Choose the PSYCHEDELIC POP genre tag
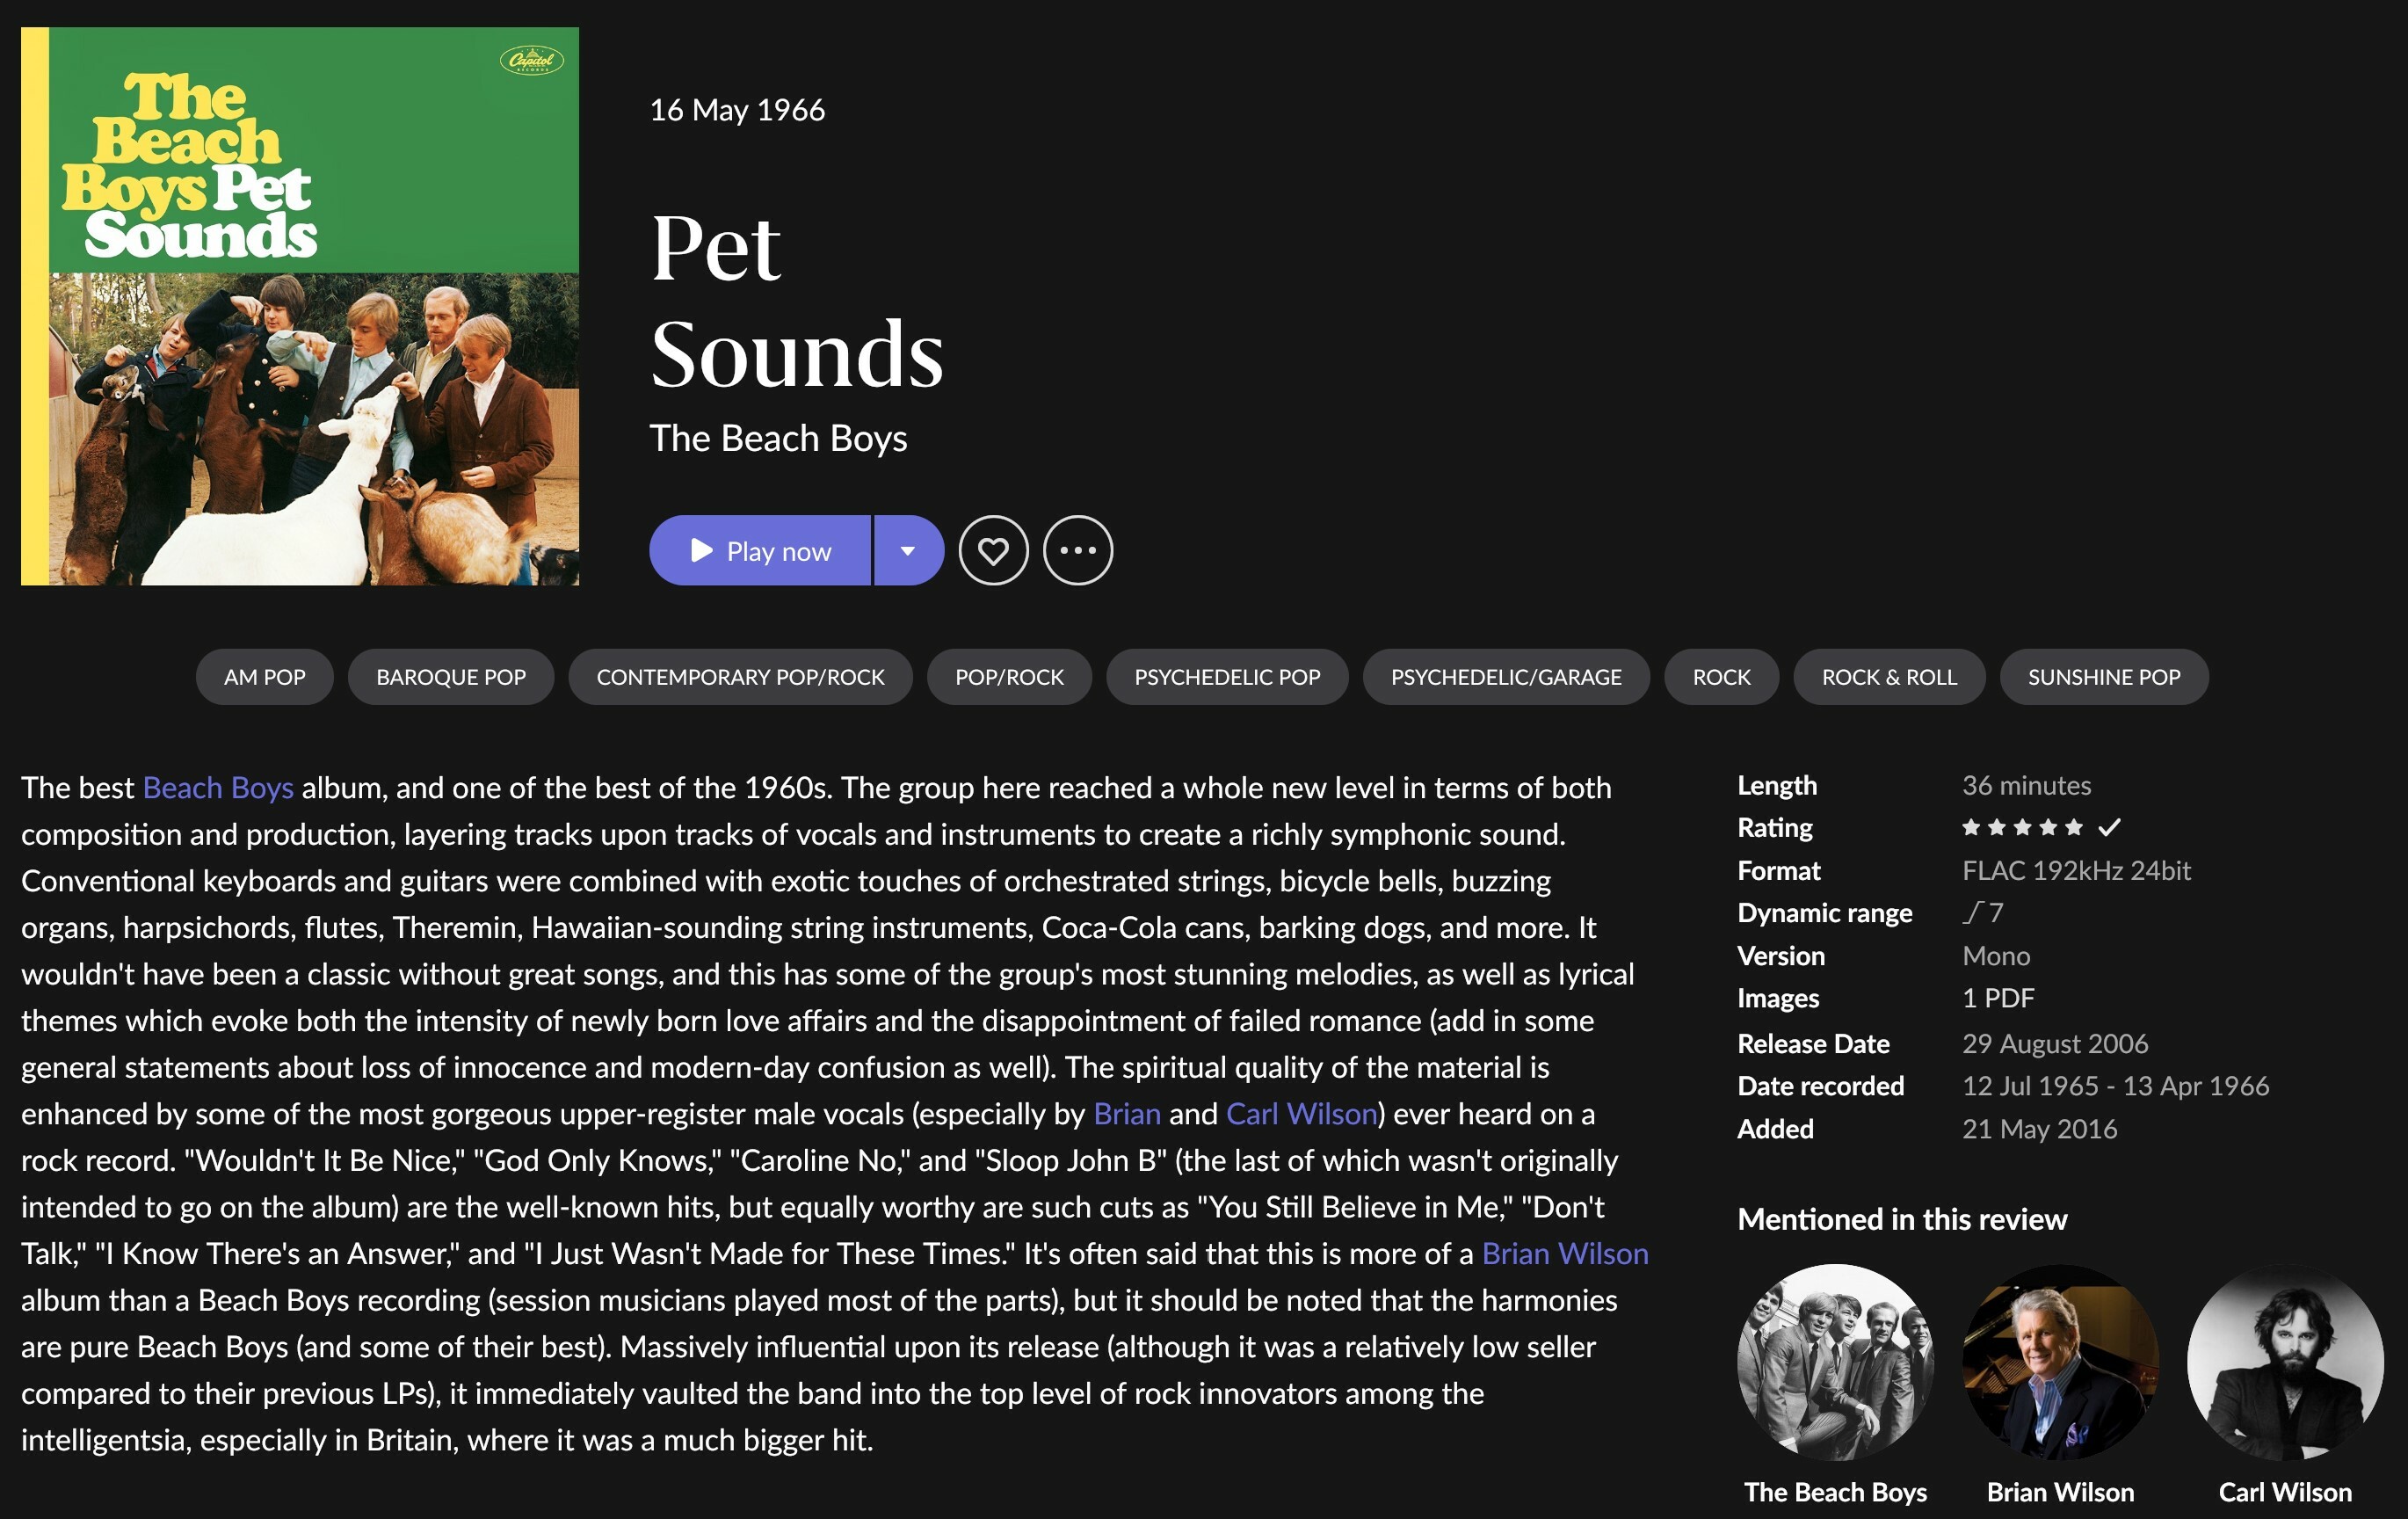2408x1519 pixels. click(x=1227, y=677)
